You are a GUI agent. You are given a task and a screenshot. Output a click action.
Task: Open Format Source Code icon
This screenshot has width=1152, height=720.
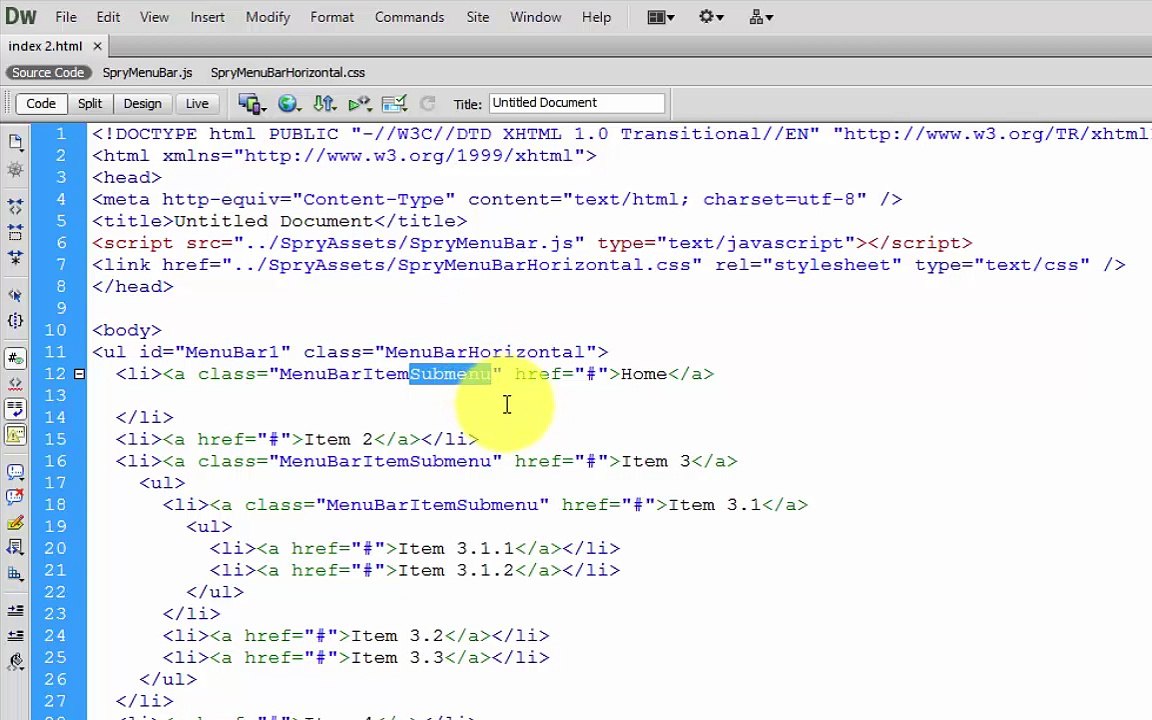coord(15,661)
